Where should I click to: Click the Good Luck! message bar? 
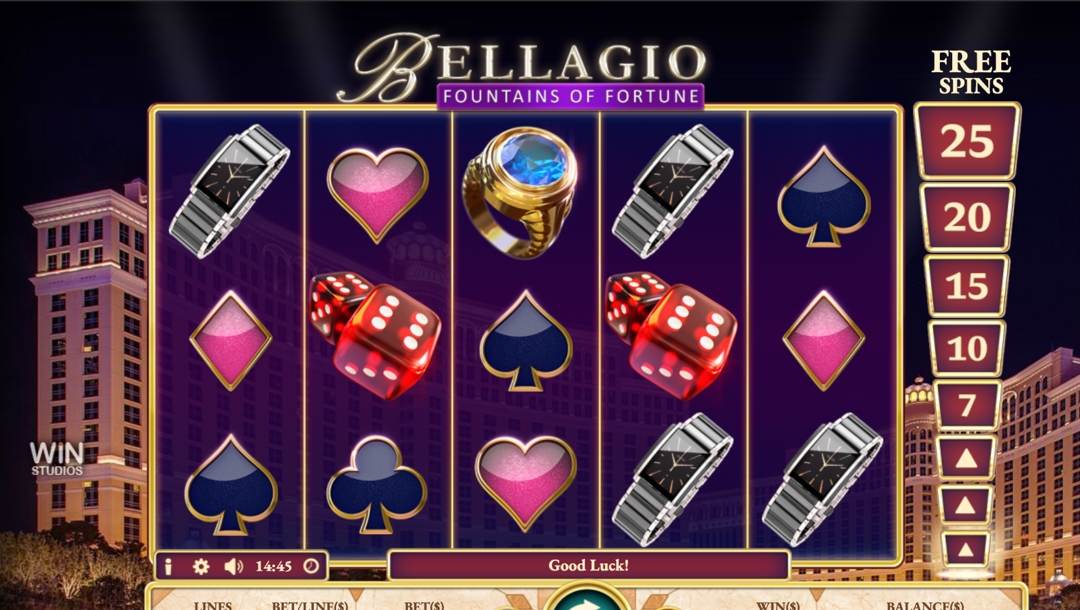coord(588,566)
